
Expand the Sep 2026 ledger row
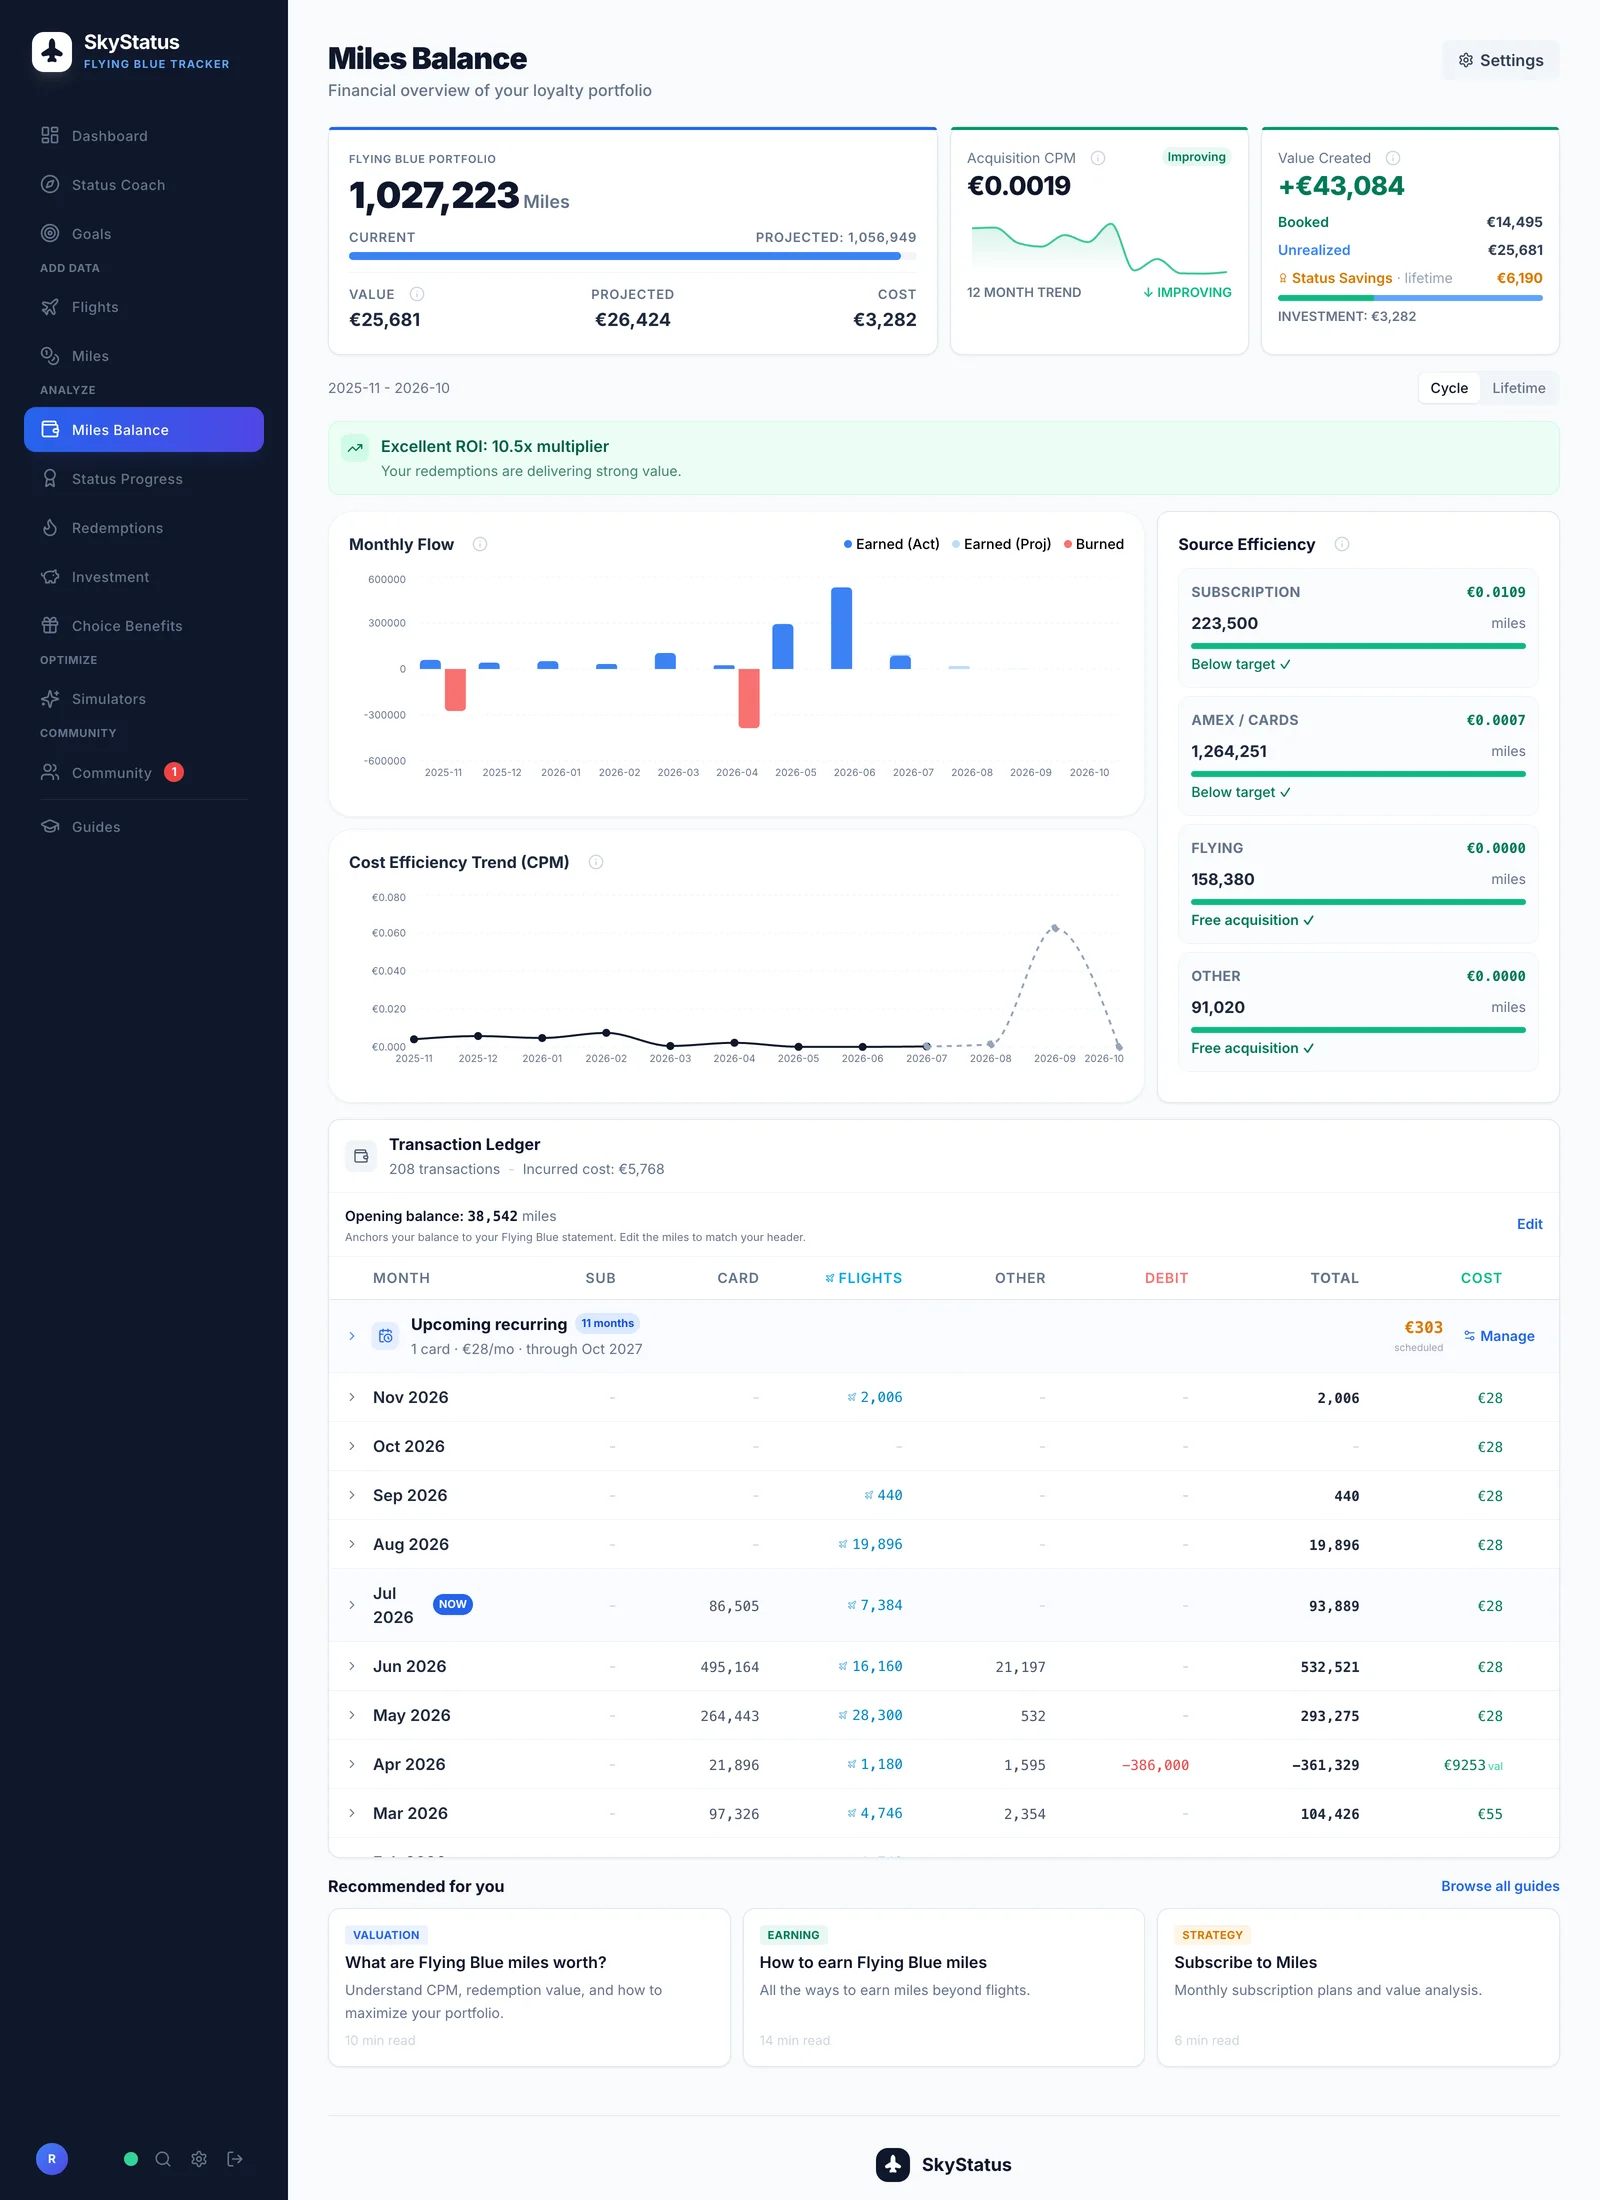point(352,1495)
